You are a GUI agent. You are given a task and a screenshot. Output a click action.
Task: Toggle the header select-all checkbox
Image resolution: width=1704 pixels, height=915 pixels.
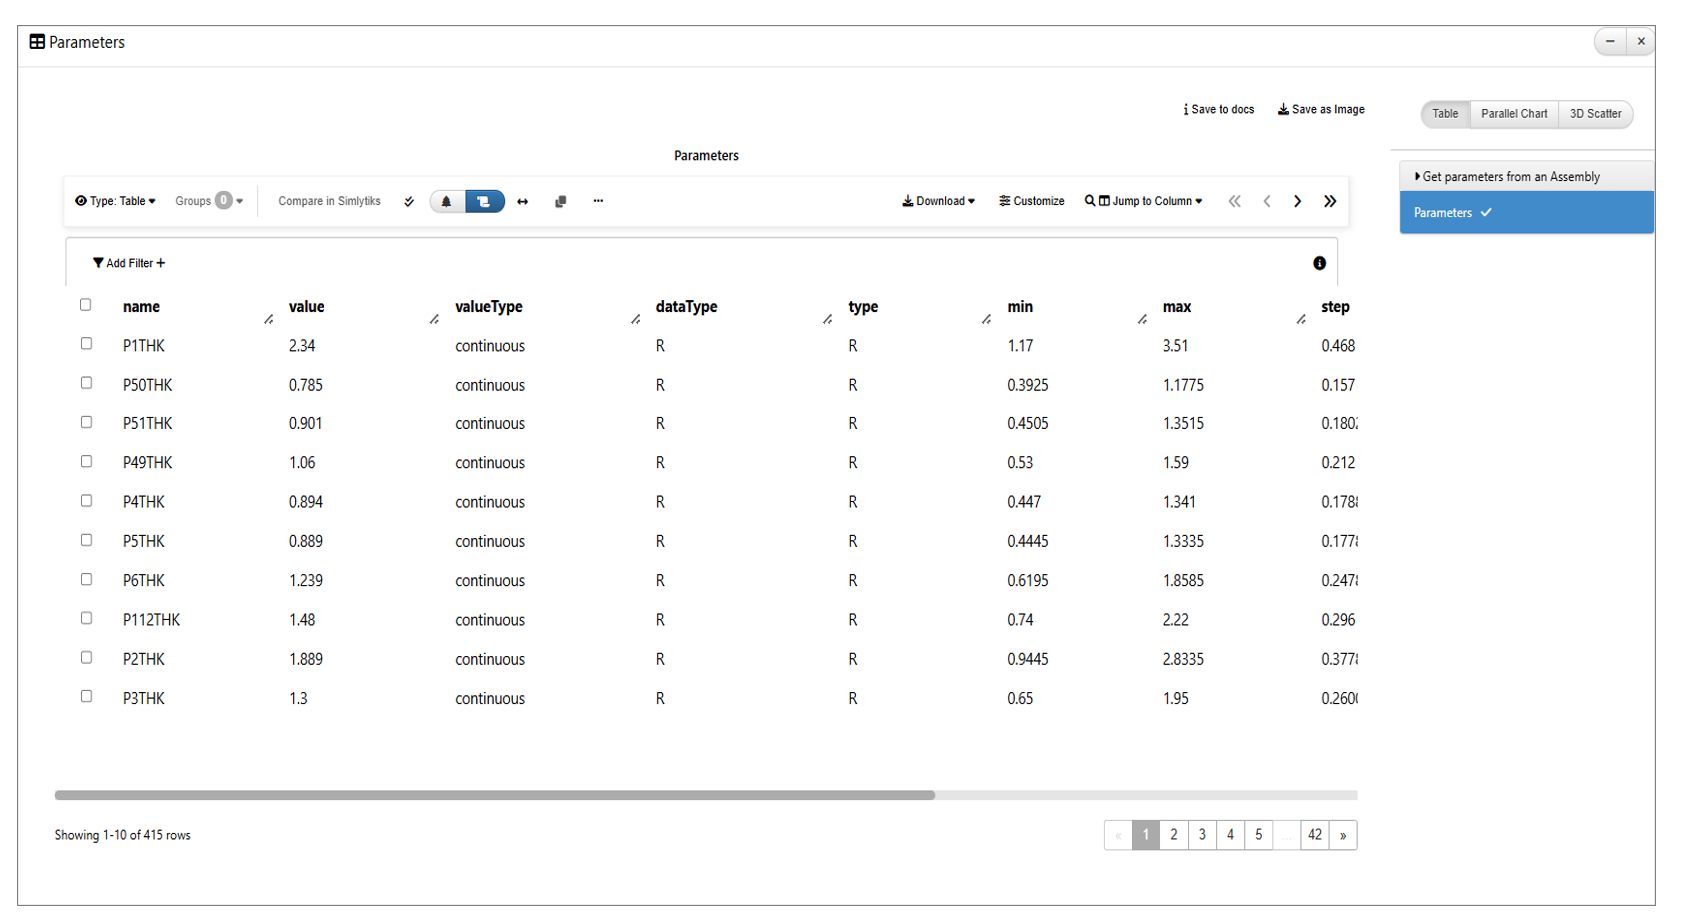click(x=85, y=305)
